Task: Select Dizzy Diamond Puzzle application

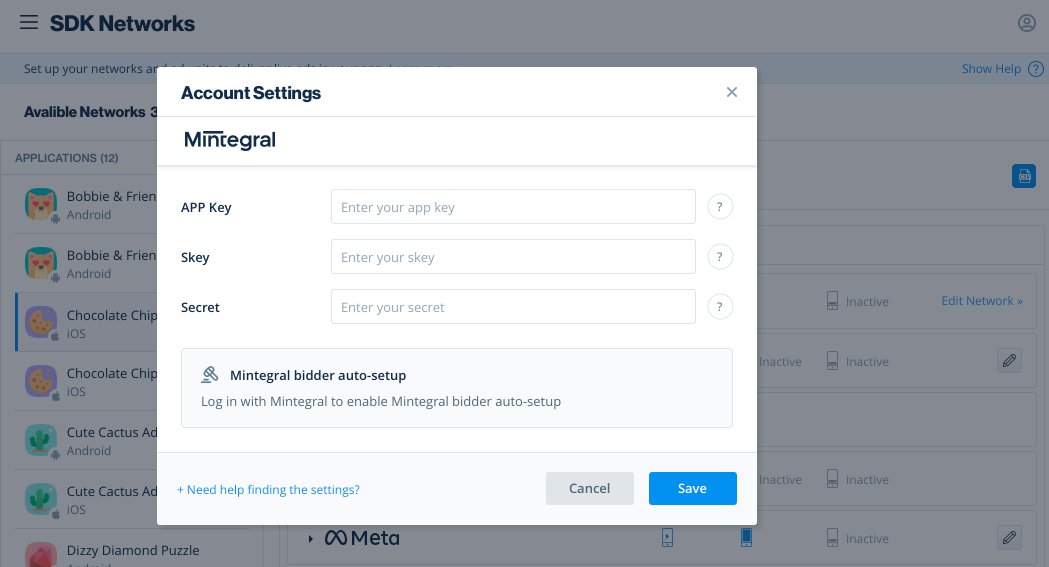Action: click(132, 550)
